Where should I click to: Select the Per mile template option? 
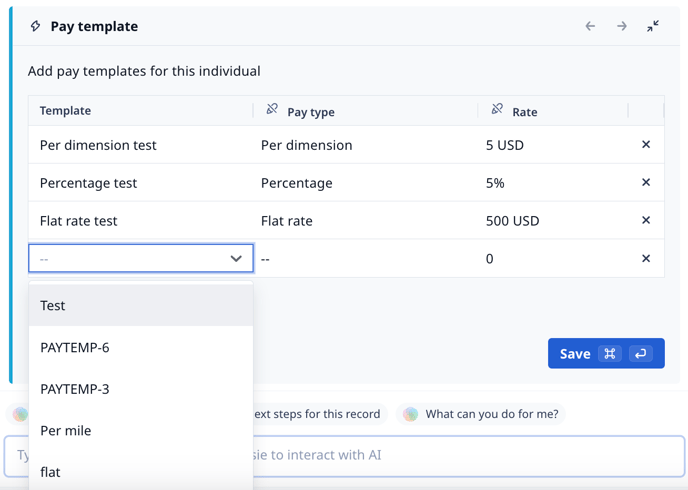140,431
